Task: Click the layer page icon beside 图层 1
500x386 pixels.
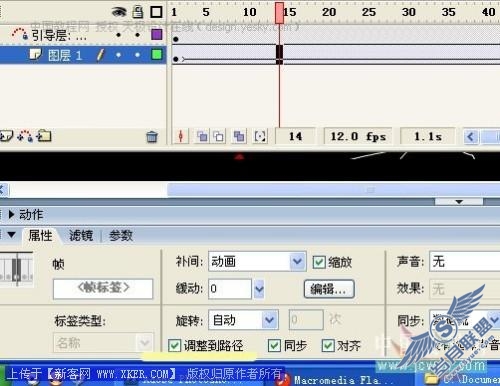Action: [x=35, y=54]
